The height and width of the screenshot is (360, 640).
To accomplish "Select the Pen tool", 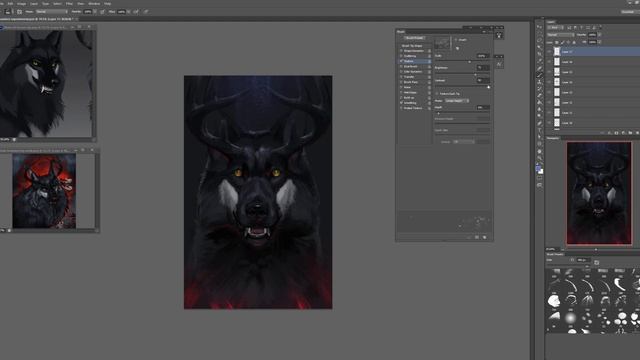I will (540, 123).
